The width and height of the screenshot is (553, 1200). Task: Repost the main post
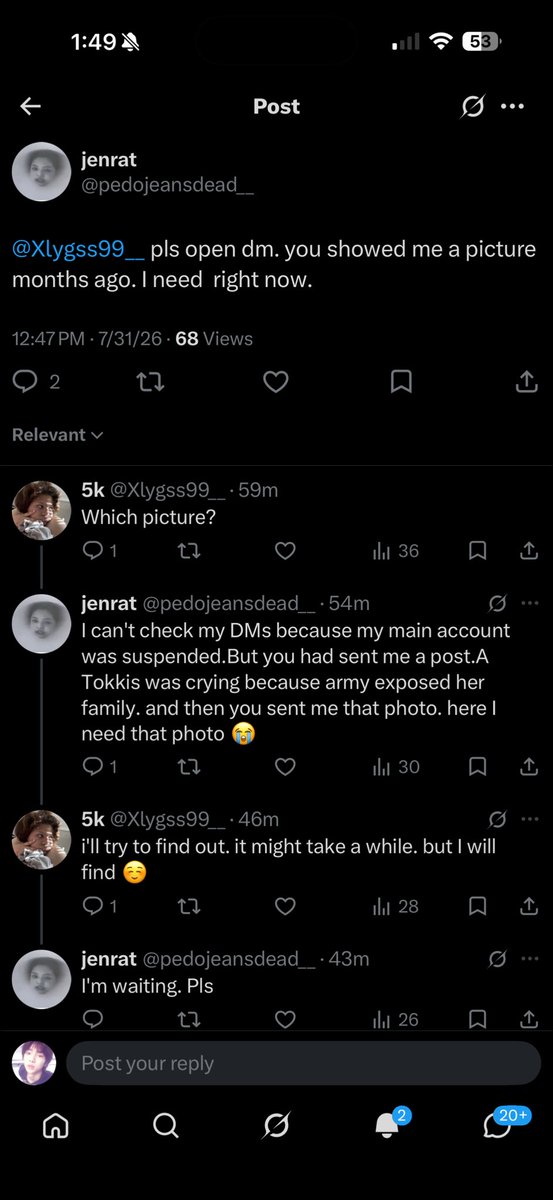(150, 381)
